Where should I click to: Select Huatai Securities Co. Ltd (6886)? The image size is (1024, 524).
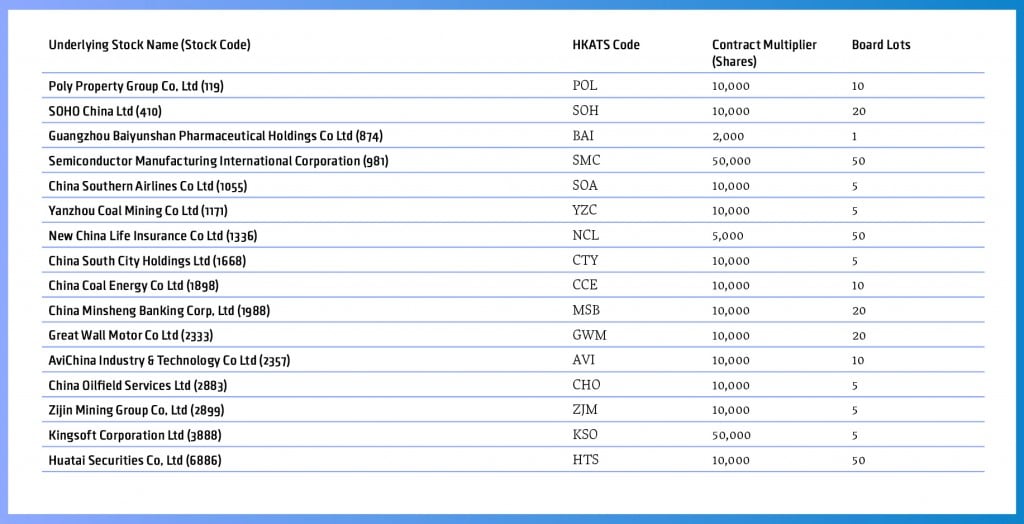(x=135, y=460)
